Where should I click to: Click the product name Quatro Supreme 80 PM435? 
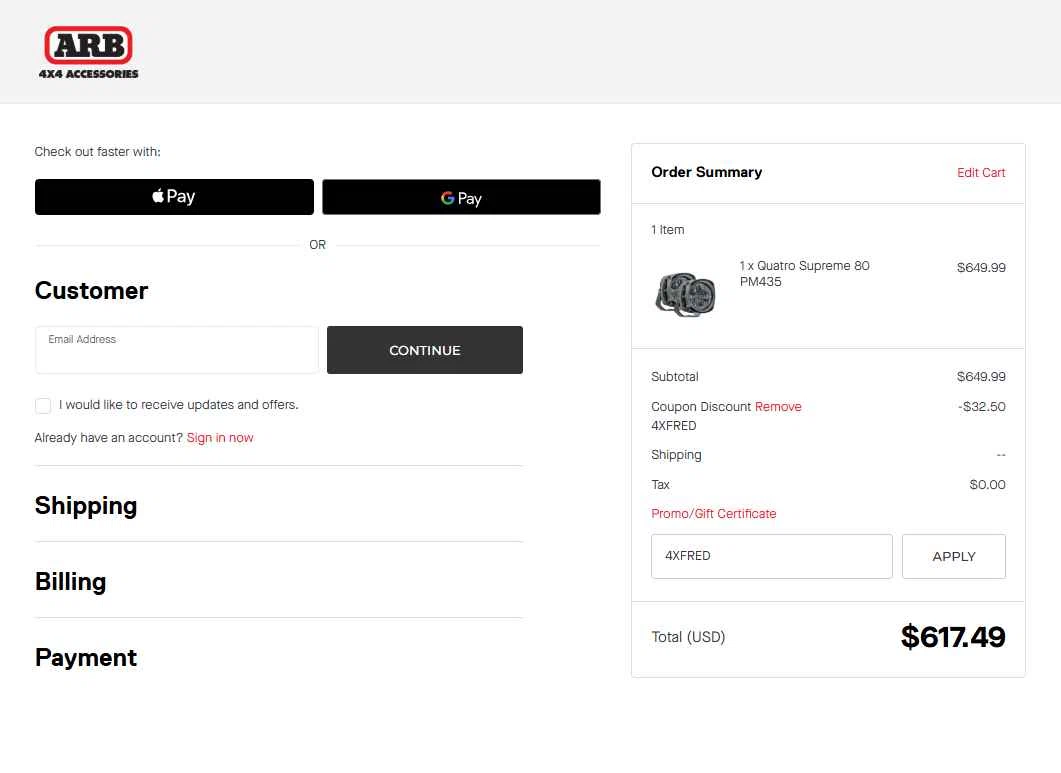click(x=804, y=273)
